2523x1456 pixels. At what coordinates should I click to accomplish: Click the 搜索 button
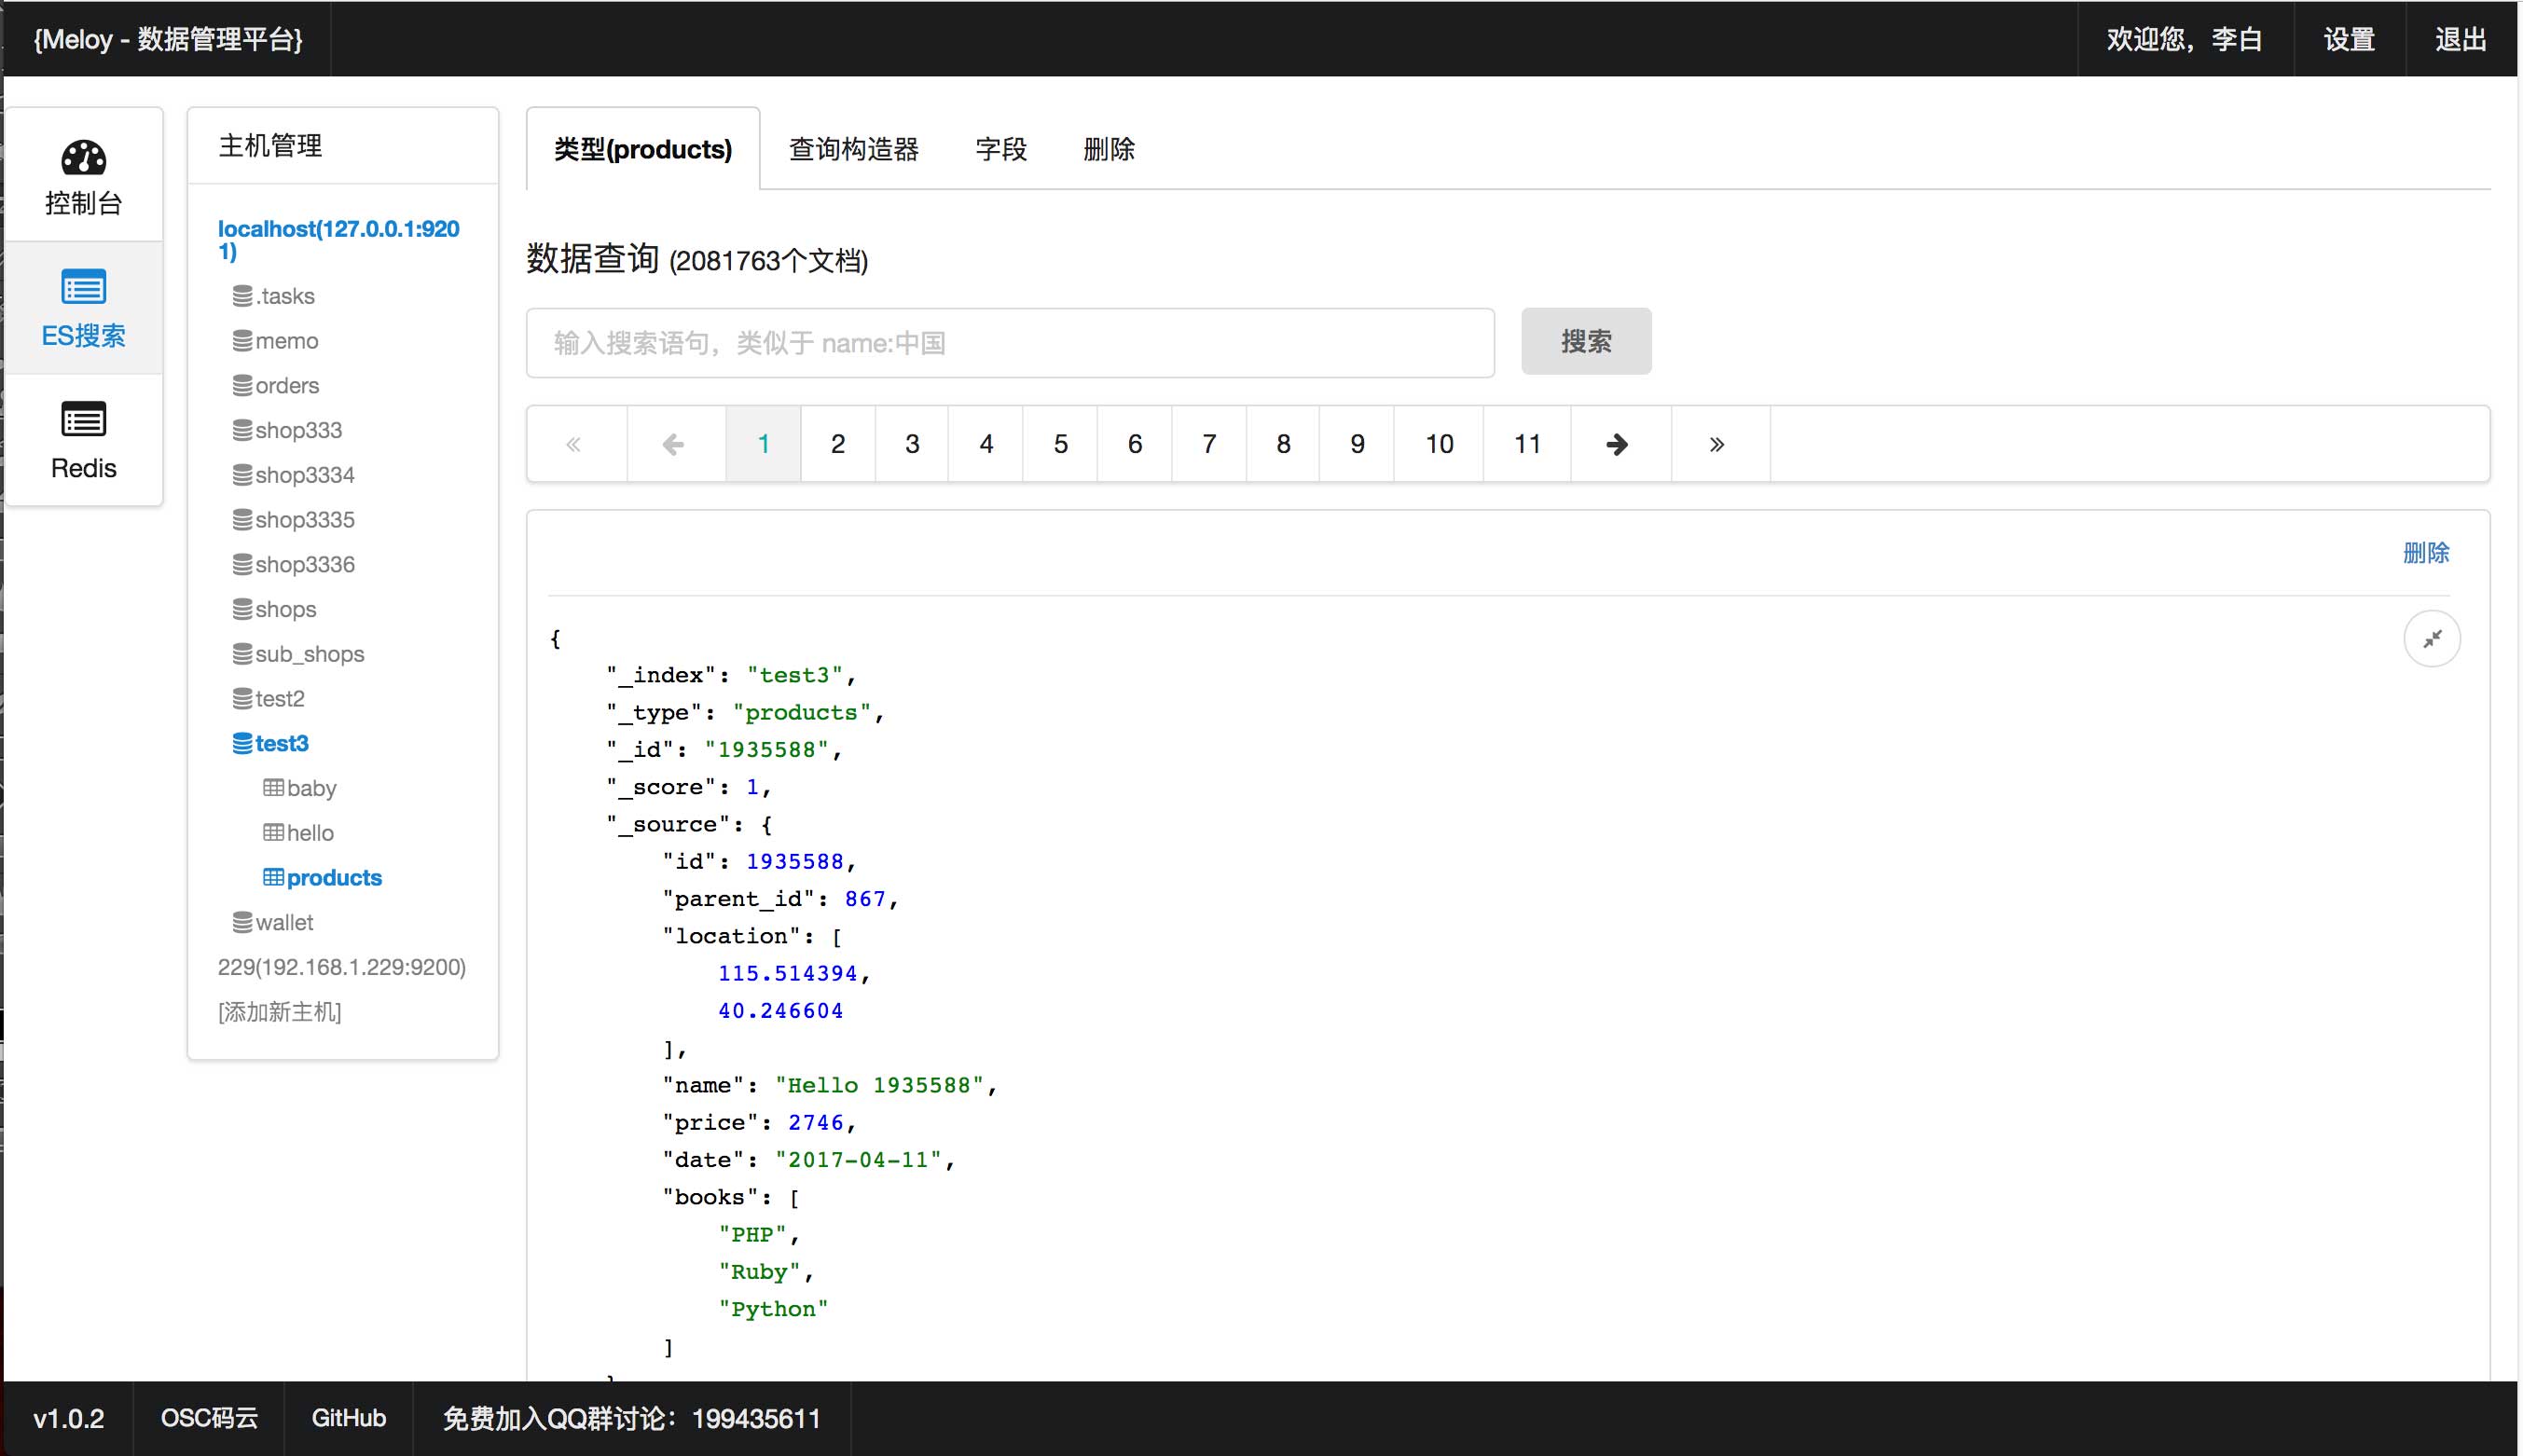[x=1586, y=342]
